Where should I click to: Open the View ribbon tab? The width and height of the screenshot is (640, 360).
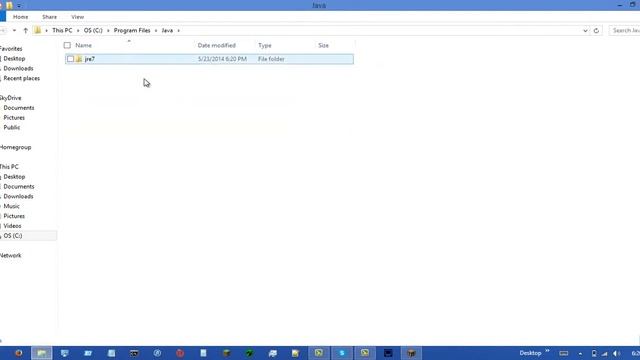coord(77,17)
